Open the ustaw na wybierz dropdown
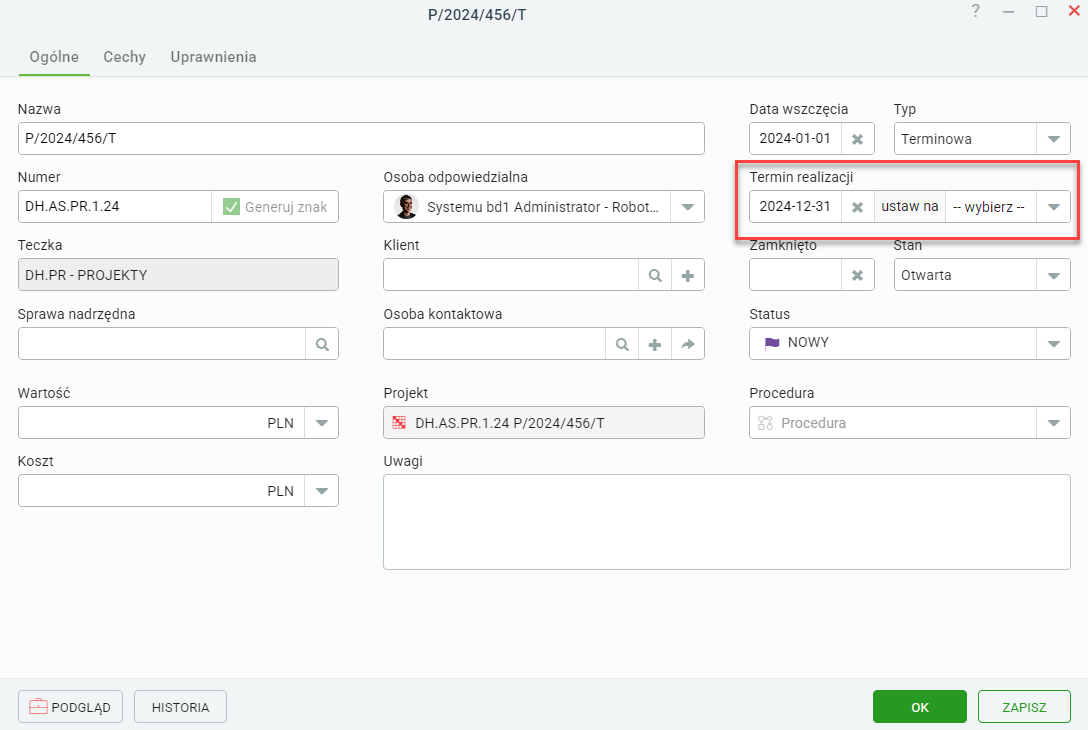Screen dimensions: 1088x730 click(x=1053, y=207)
